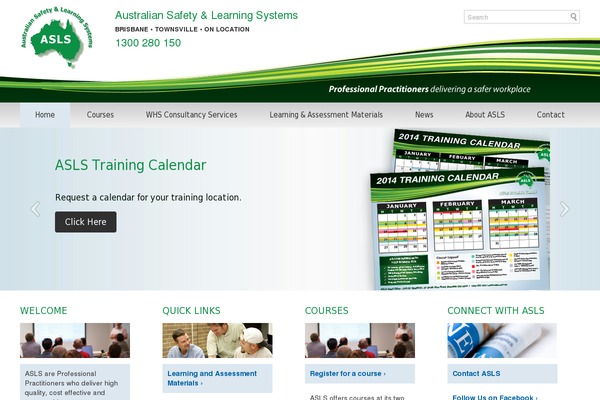Open the About ASLS menu item
600x400 pixels.
485,115
